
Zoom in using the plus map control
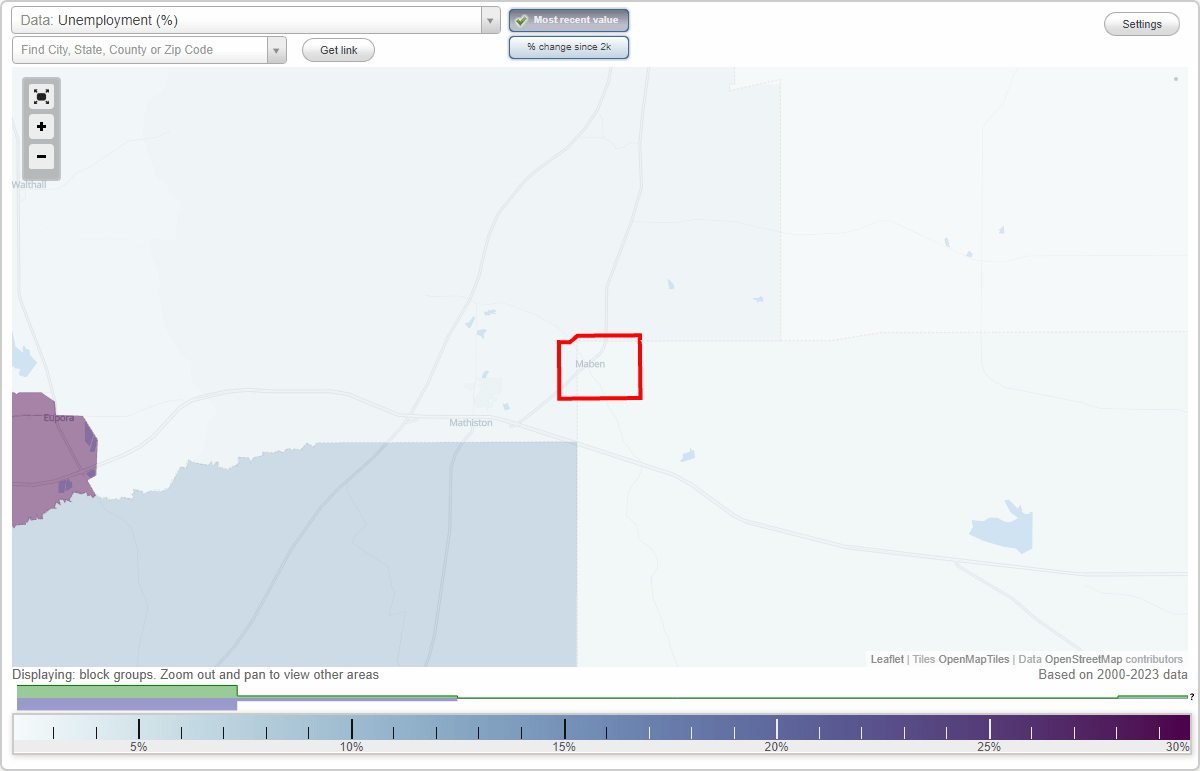point(41,127)
